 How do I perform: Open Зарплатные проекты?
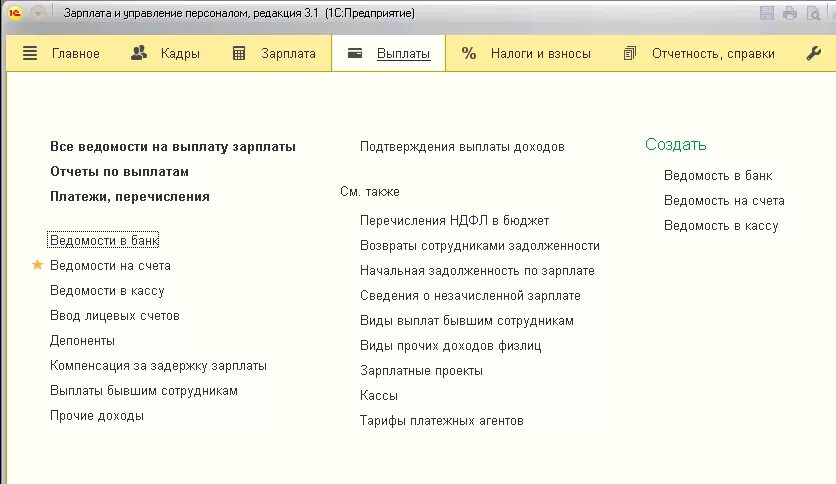click(421, 371)
